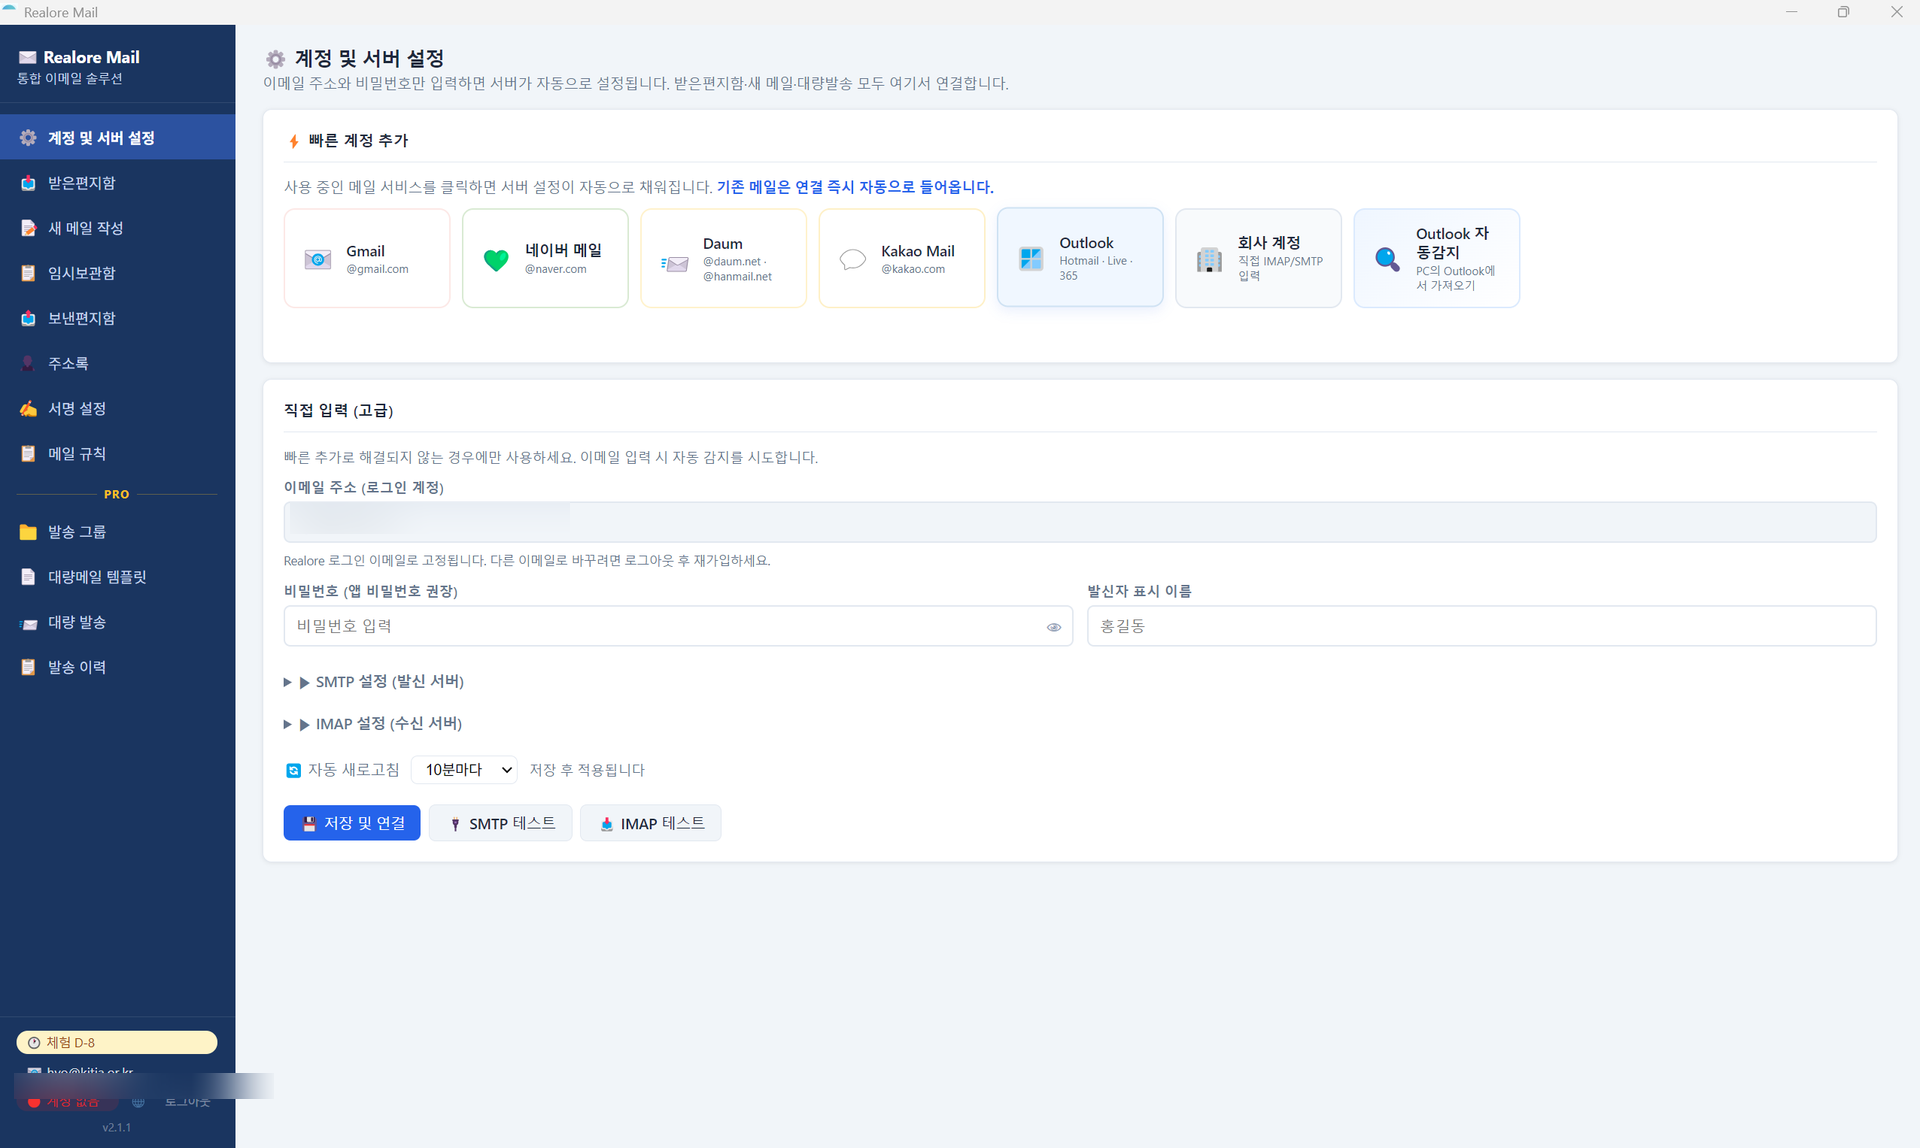Image resolution: width=1920 pixels, height=1148 pixels.
Task: Click the Kakao Mail speech bubble icon
Action: click(852, 260)
